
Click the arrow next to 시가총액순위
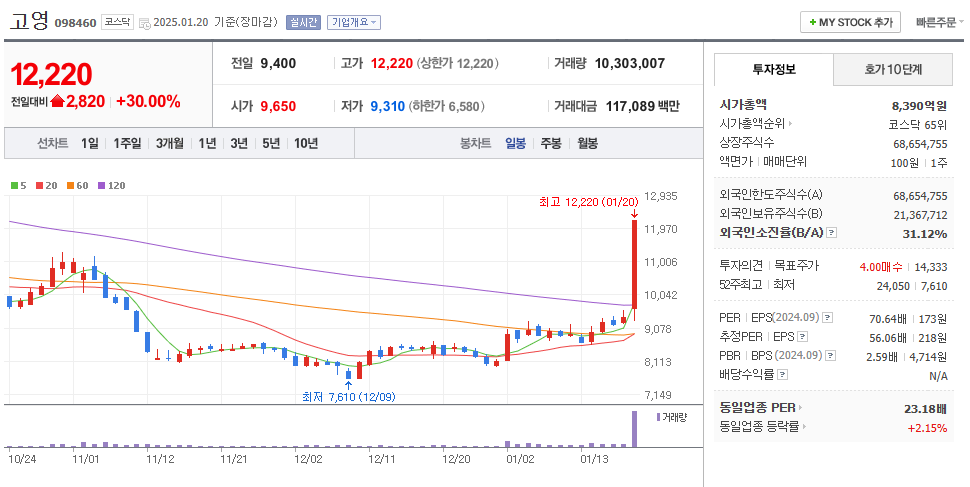[791, 124]
